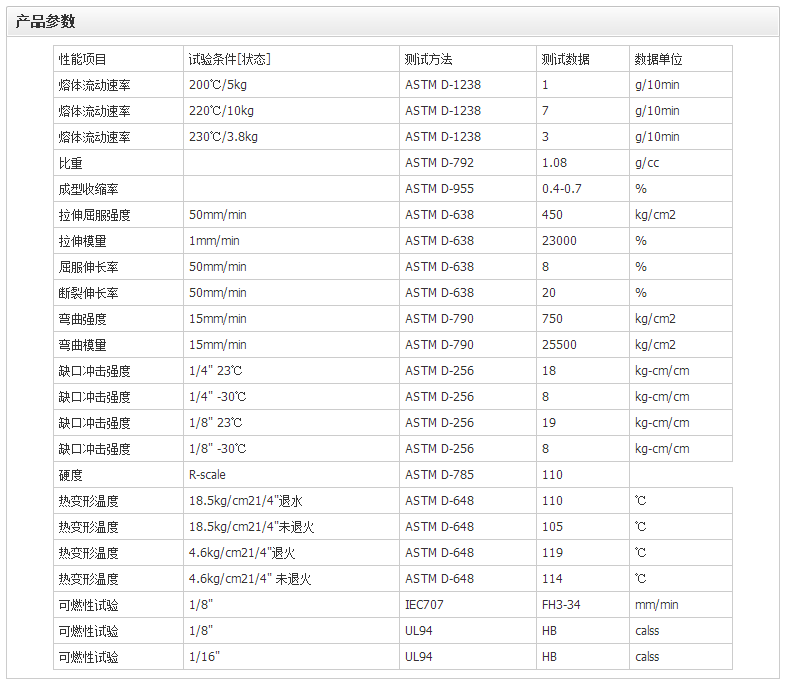Image resolution: width=786 pixels, height=683 pixels.
Task: Pick the 450 data value
Action: pos(582,215)
